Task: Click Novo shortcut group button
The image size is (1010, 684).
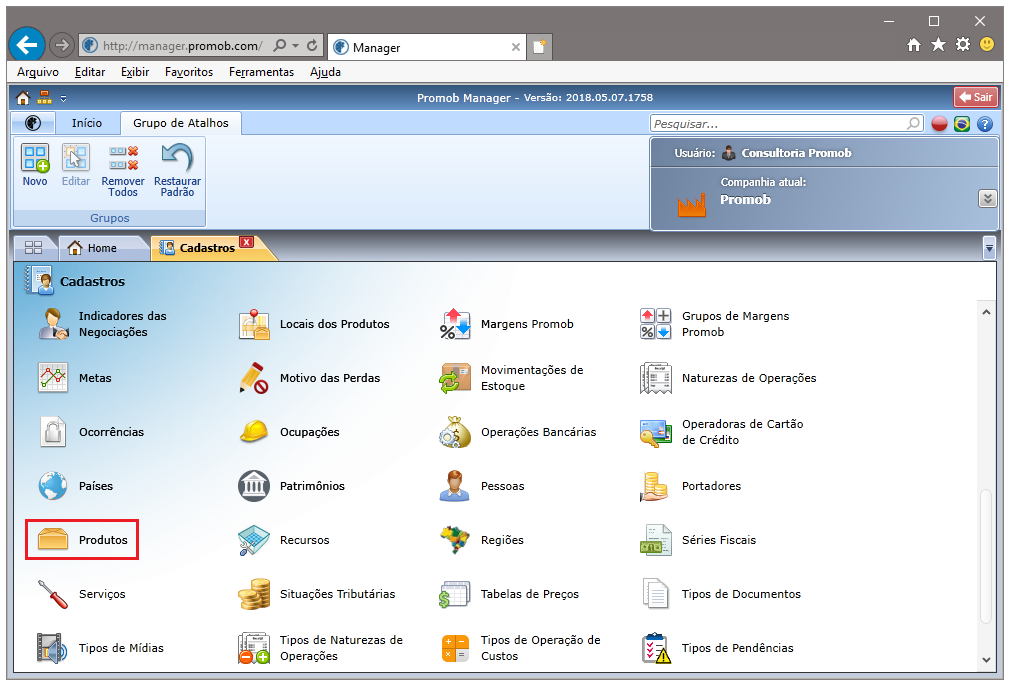Action: coord(35,166)
